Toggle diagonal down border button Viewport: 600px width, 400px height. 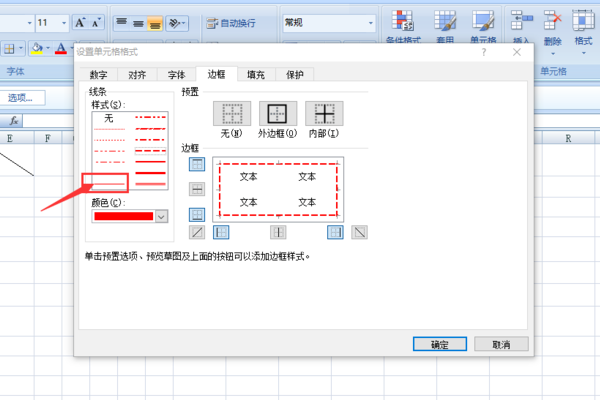[x=360, y=232]
